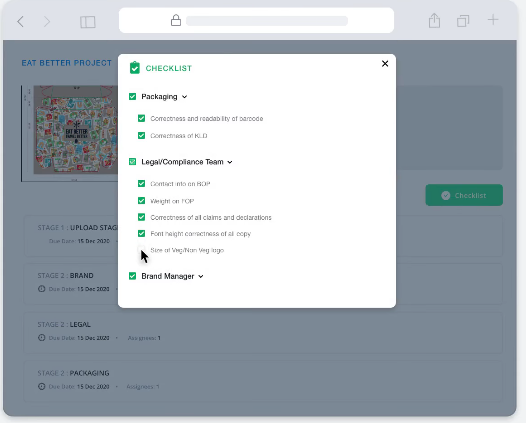Expand the Brand Manager chevron
Viewport: 526px width, 423px height.
(x=201, y=276)
